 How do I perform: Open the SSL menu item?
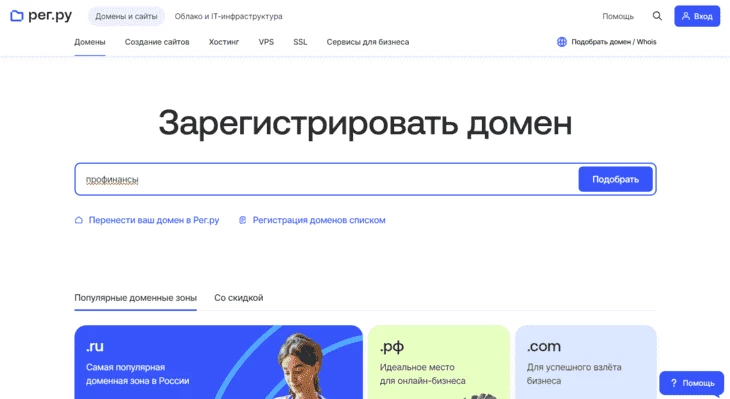coord(300,42)
